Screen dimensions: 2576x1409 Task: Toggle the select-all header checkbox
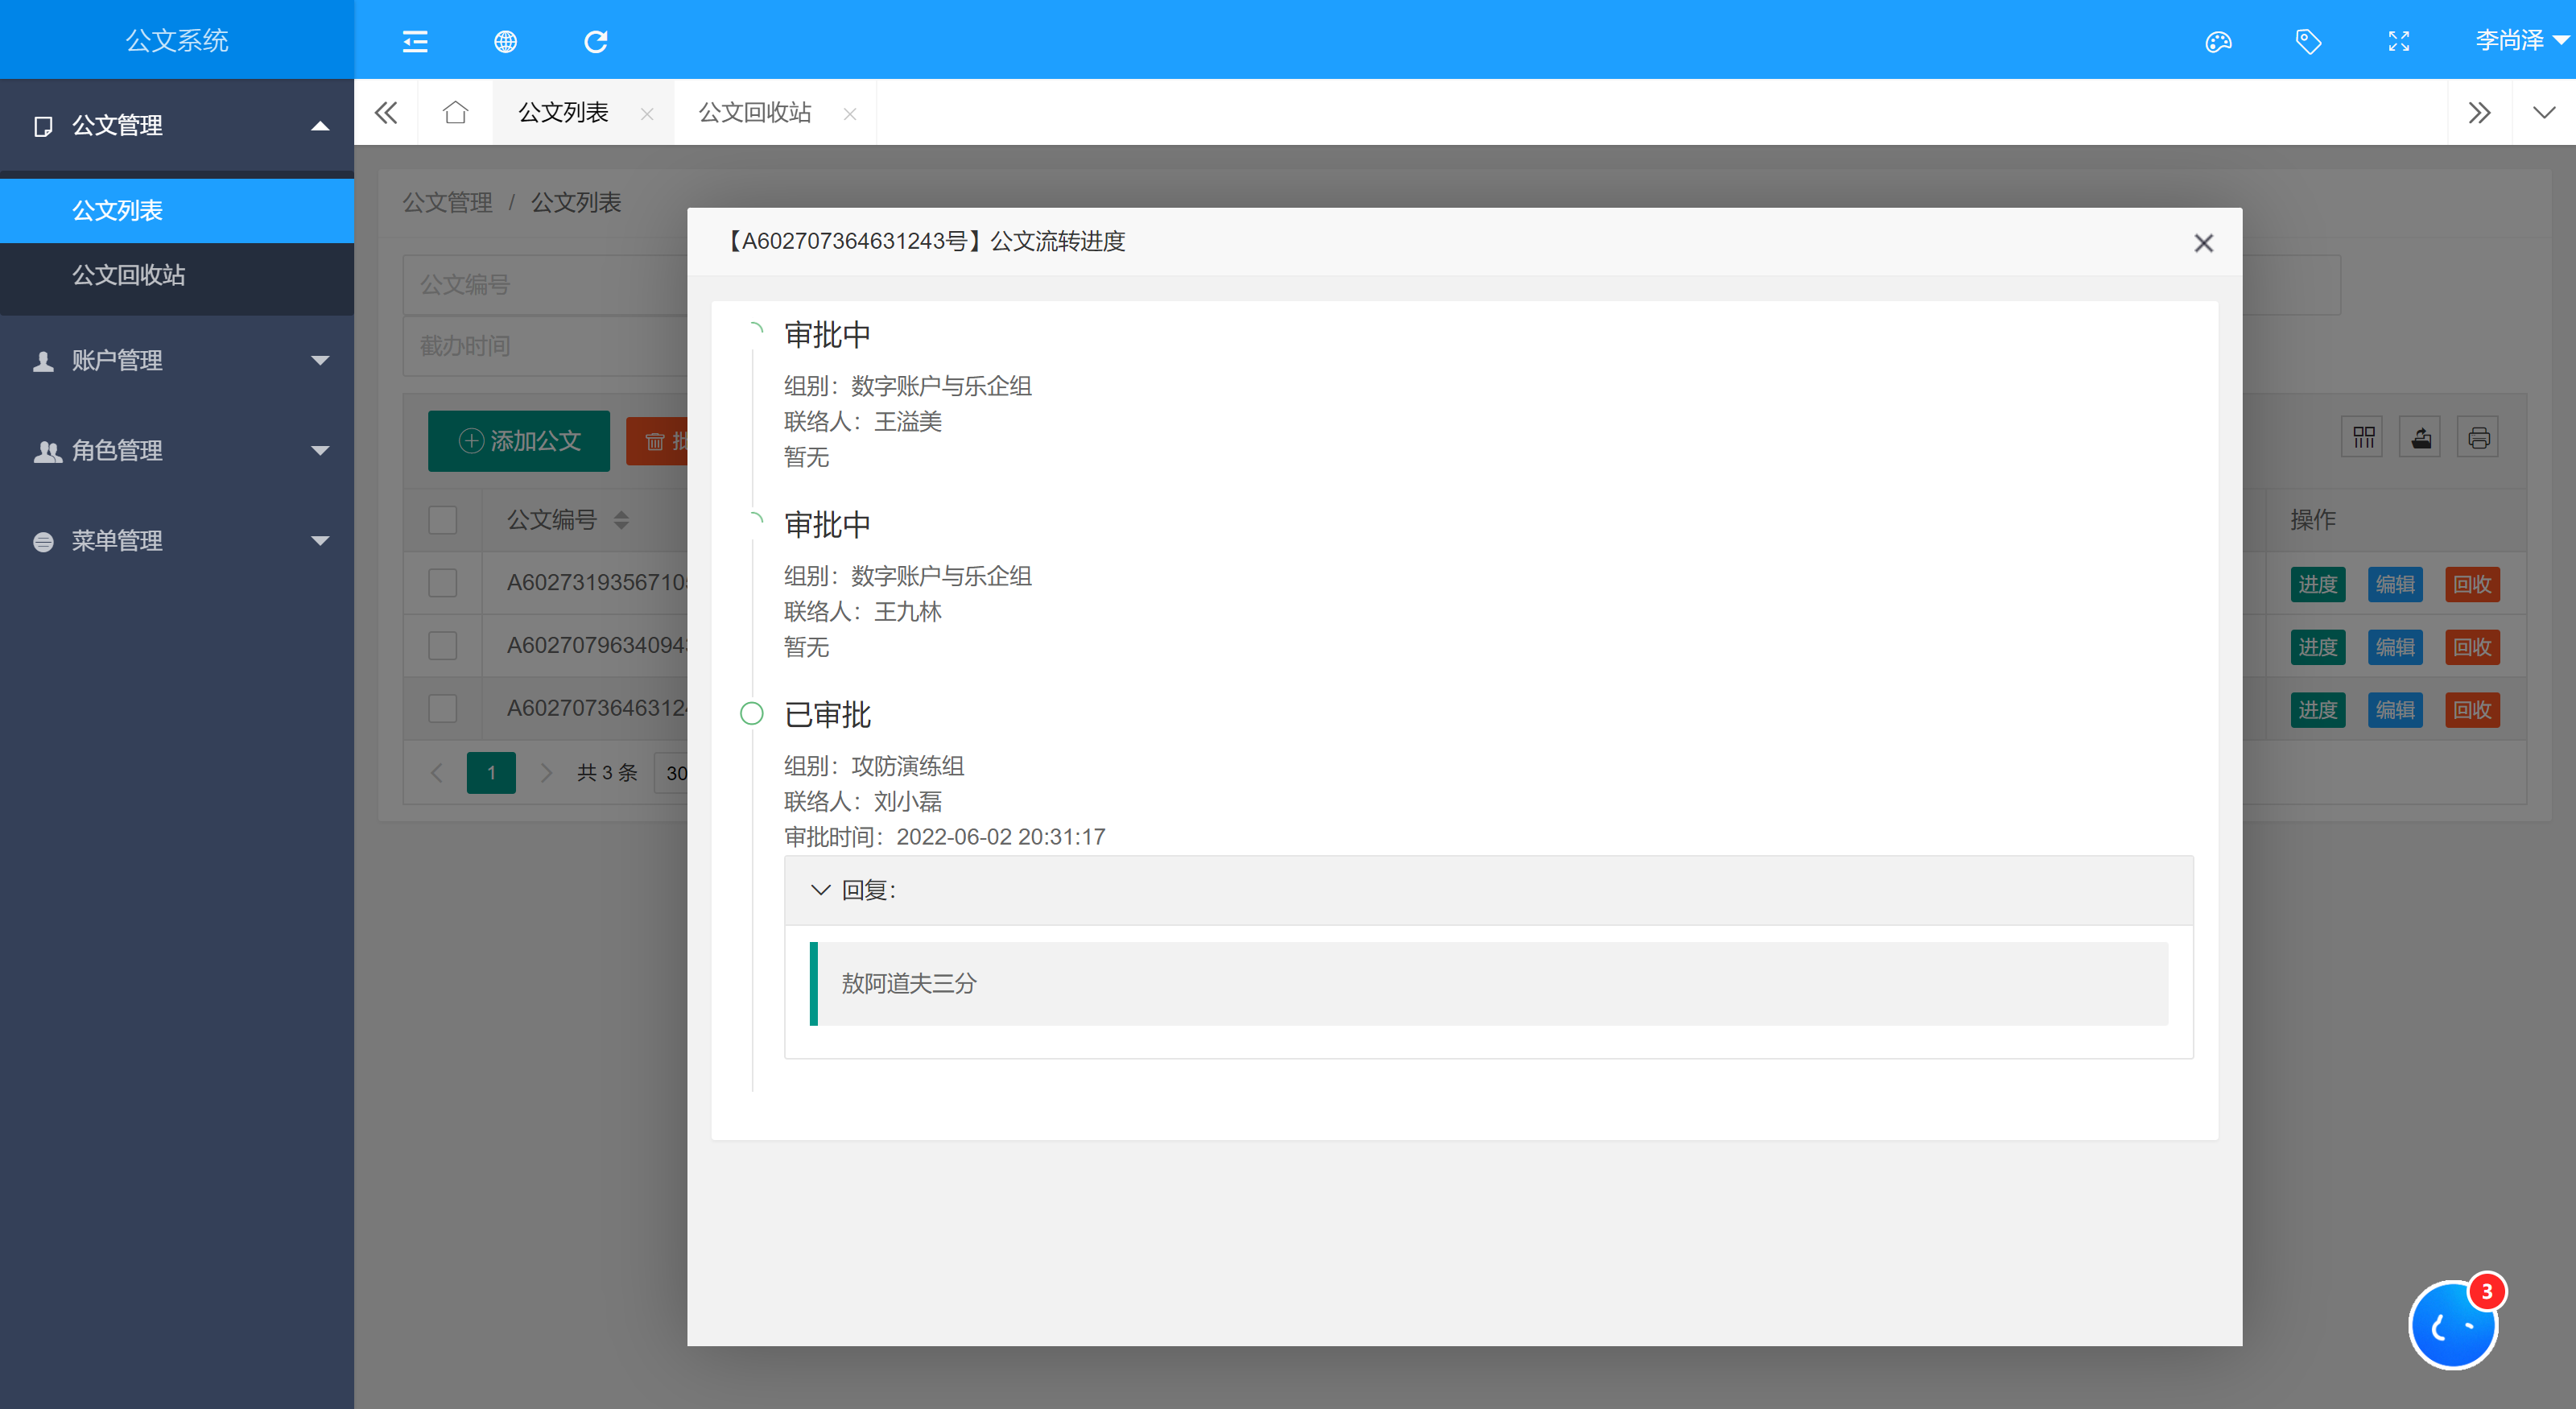(x=442, y=520)
